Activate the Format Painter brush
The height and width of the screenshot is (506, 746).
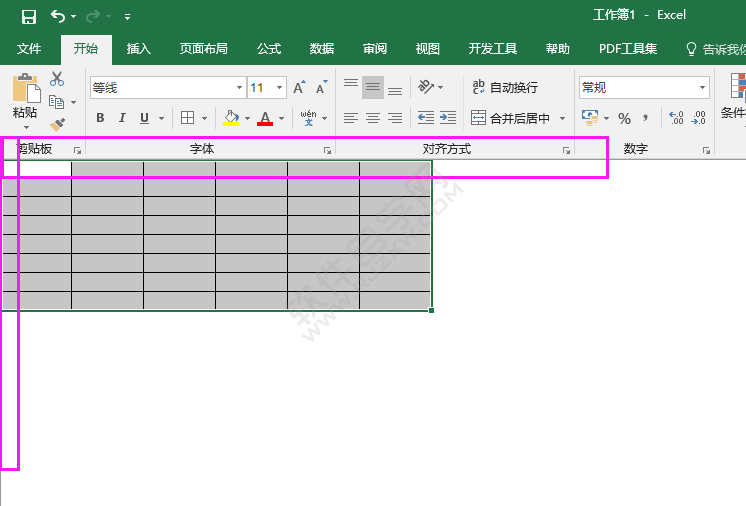(57, 125)
